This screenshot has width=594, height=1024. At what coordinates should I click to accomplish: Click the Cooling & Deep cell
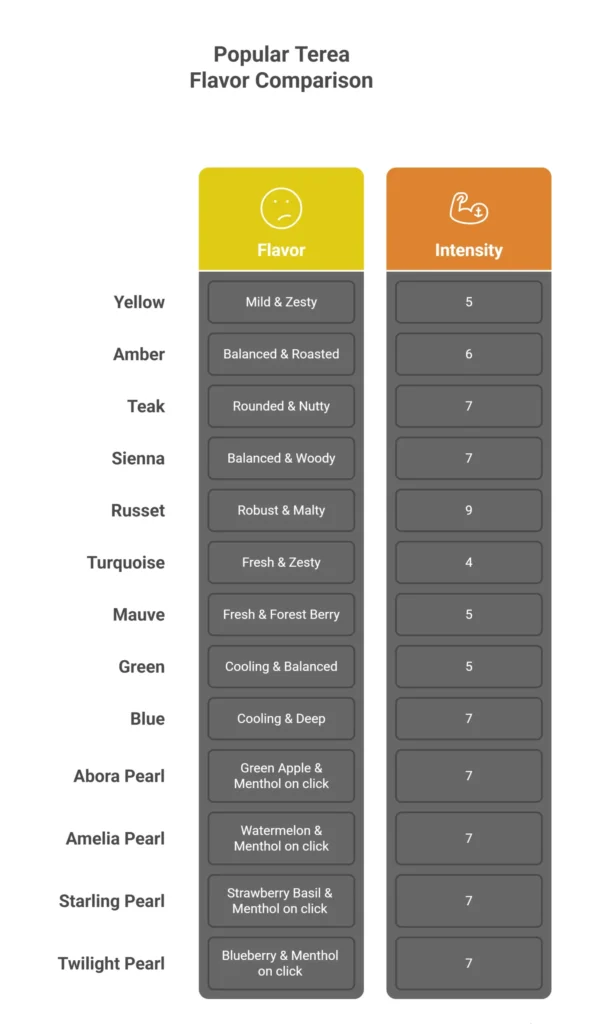(x=281, y=718)
